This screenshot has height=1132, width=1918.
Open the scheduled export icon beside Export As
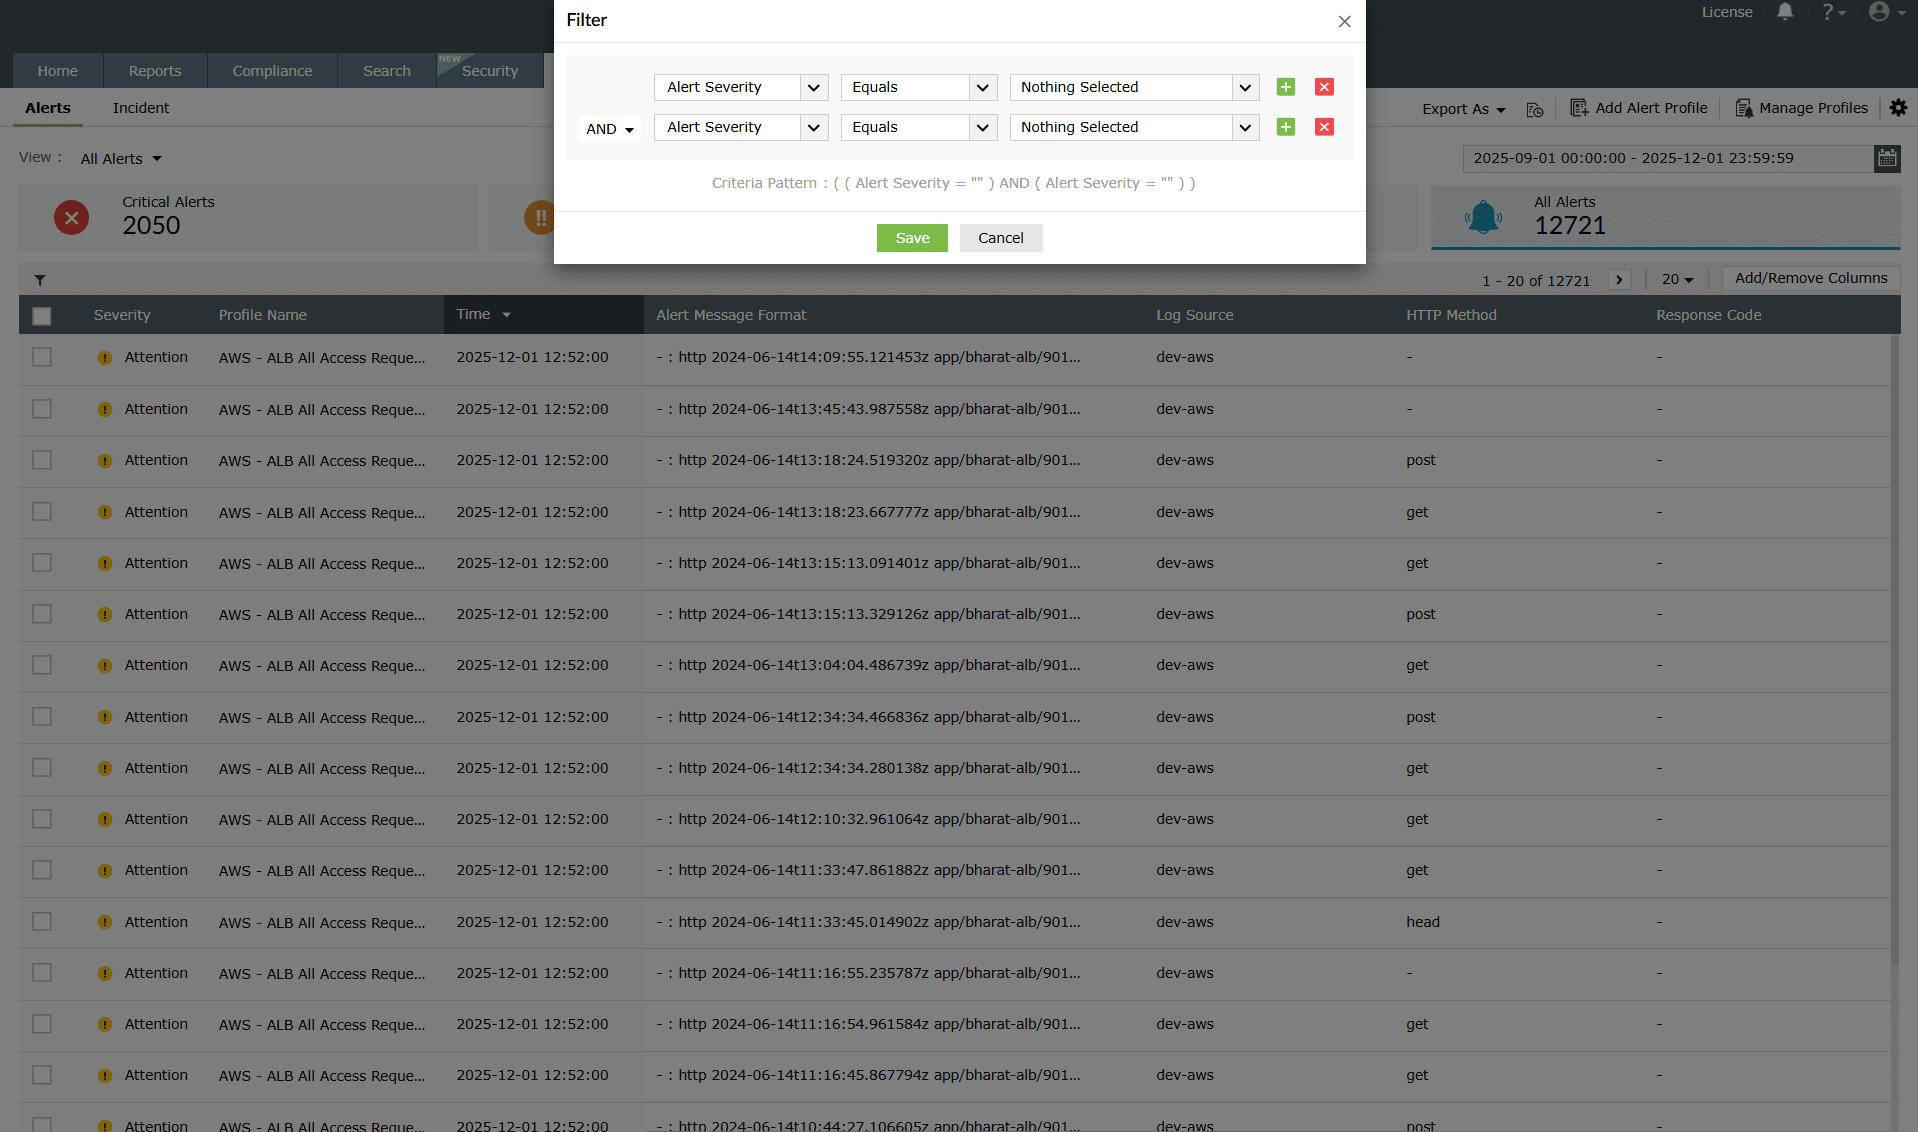pyautogui.click(x=1535, y=110)
